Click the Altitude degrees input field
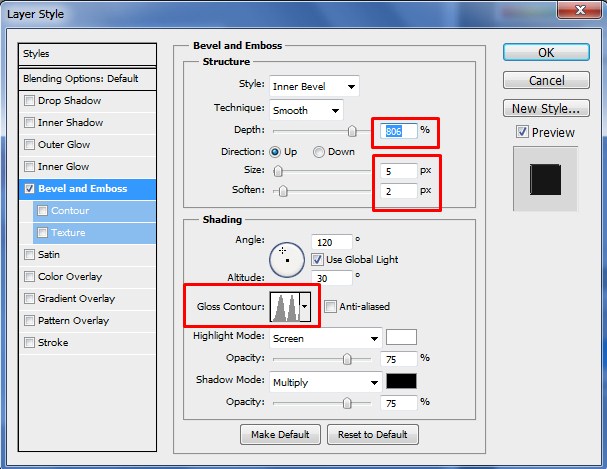Viewport: 607px width, 469px height. pyautogui.click(x=332, y=277)
